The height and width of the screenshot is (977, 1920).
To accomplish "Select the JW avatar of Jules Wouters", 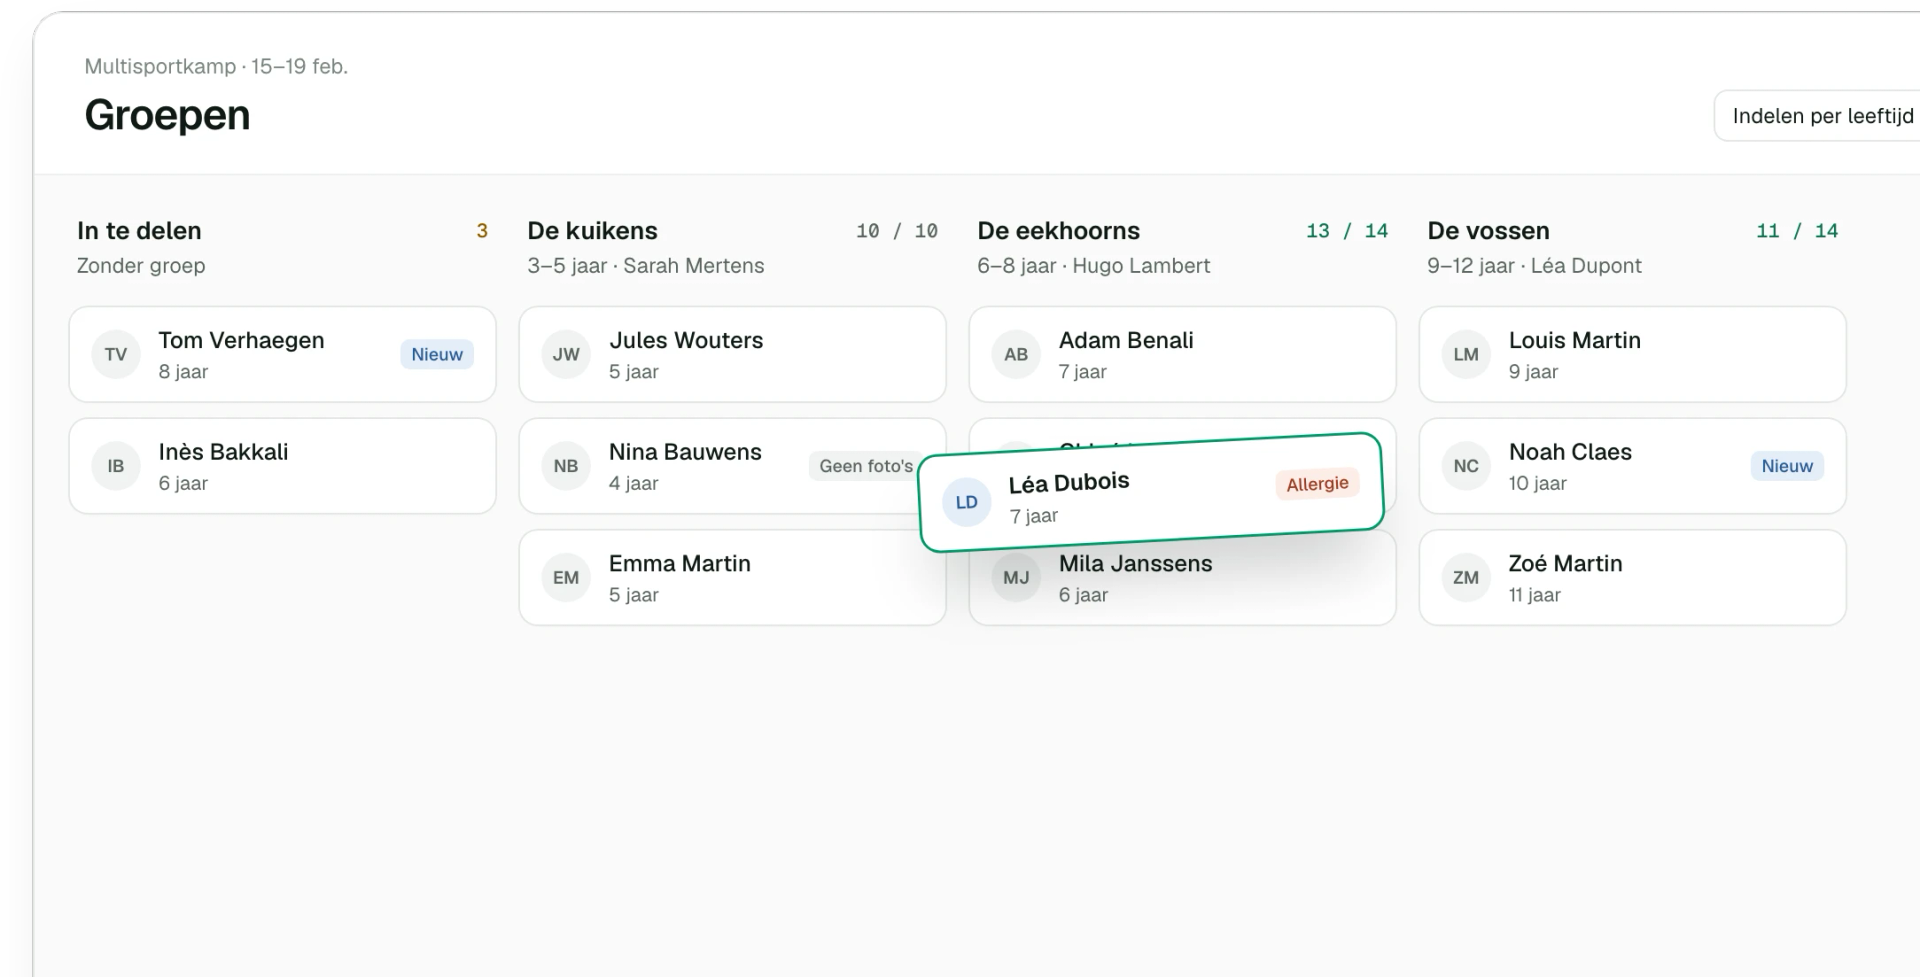I will pyautogui.click(x=566, y=354).
